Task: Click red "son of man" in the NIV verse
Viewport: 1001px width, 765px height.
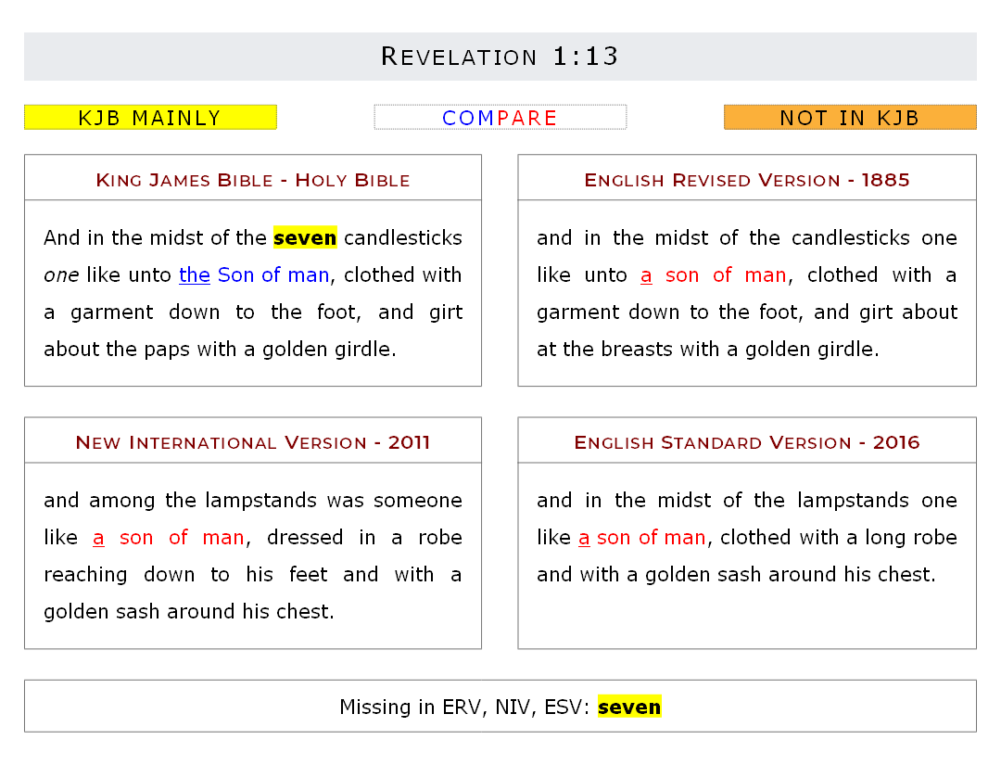Action: coord(182,538)
